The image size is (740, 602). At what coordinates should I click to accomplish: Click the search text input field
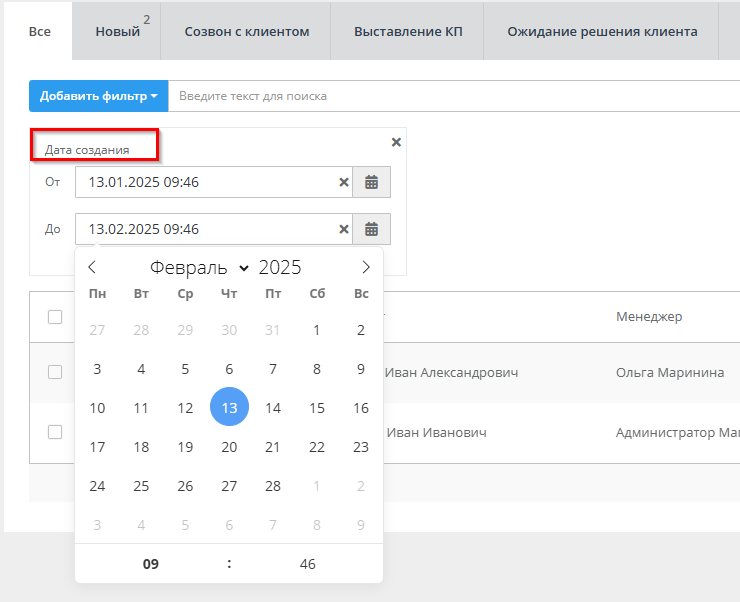[450, 96]
